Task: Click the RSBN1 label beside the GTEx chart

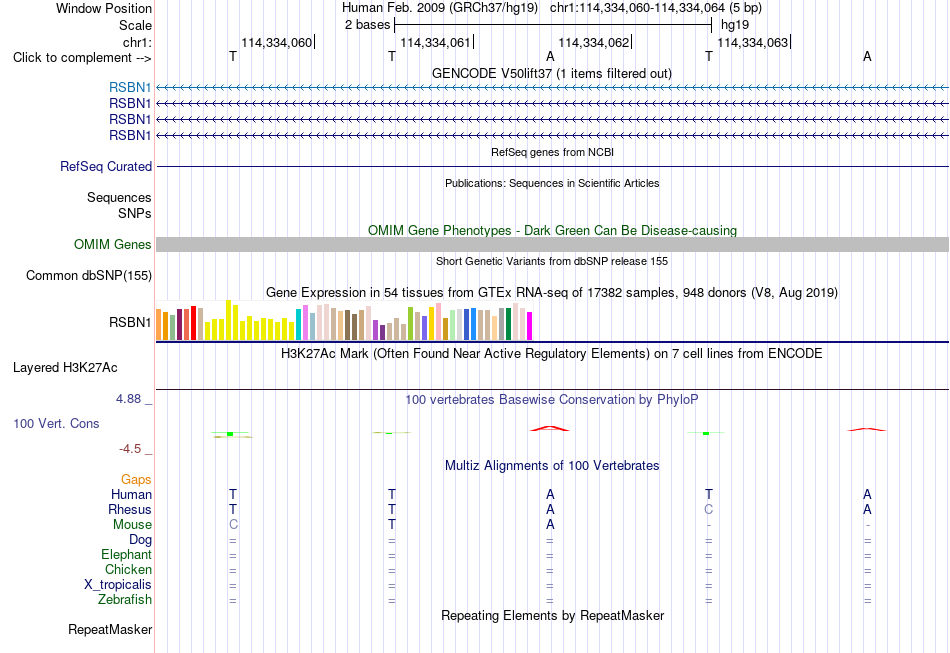Action: [130, 322]
